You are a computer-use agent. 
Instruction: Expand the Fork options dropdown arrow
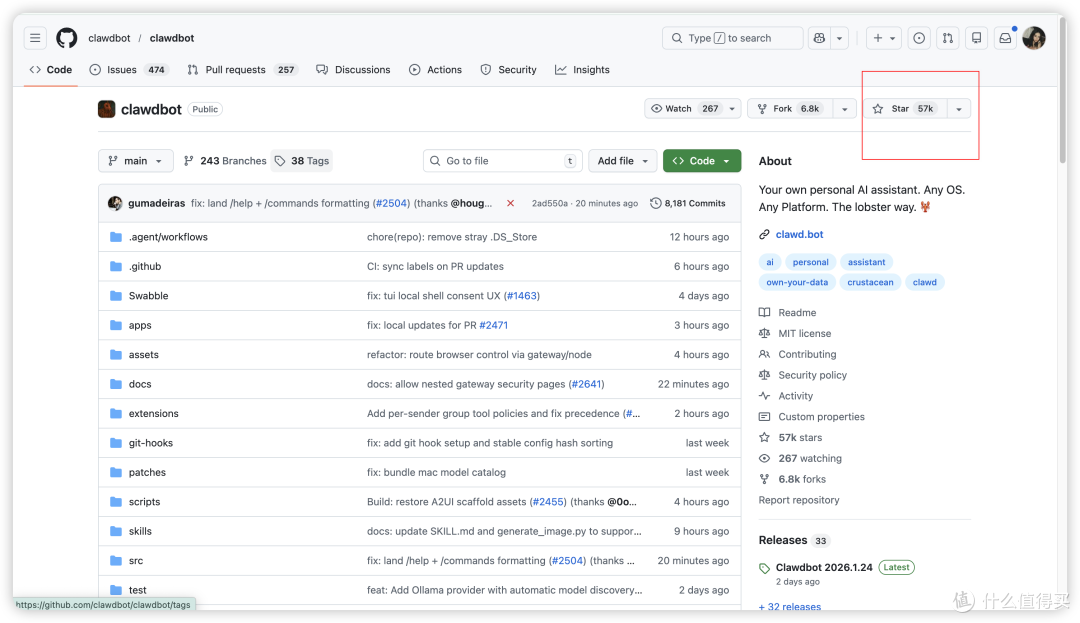click(844, 109)
